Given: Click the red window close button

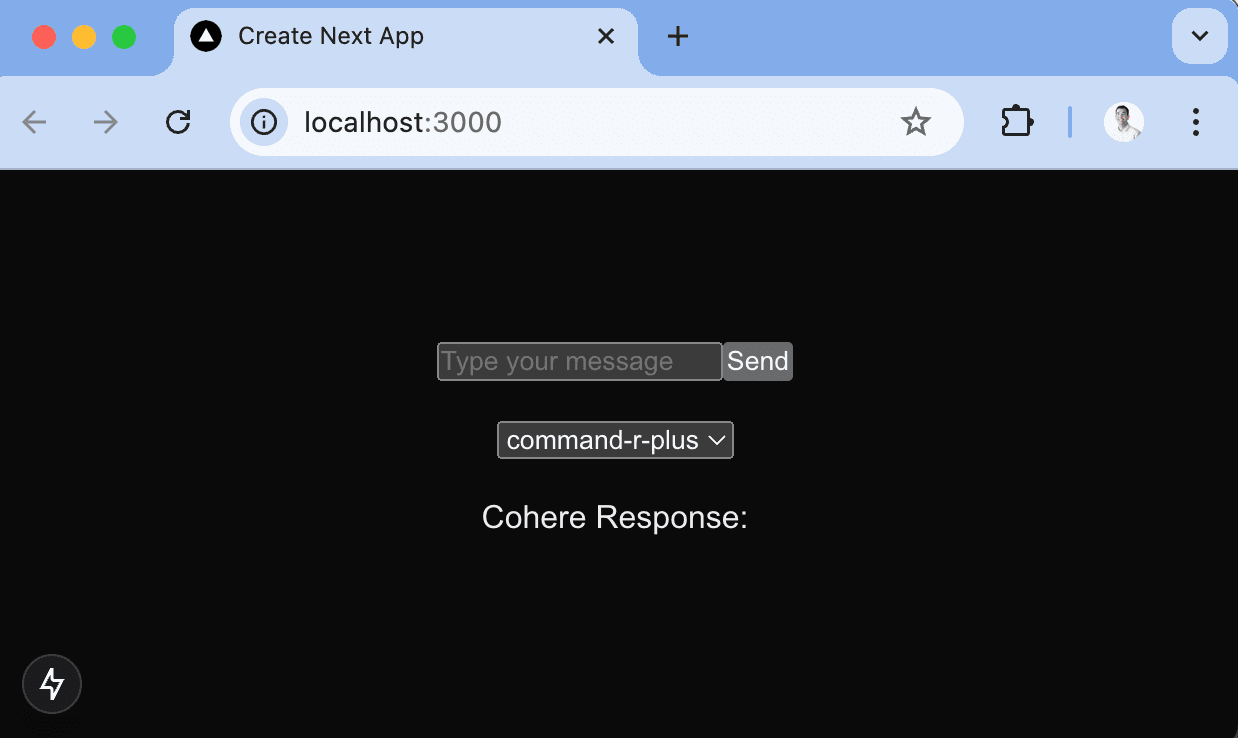Looking at the screenshot, I should [44, 37].
